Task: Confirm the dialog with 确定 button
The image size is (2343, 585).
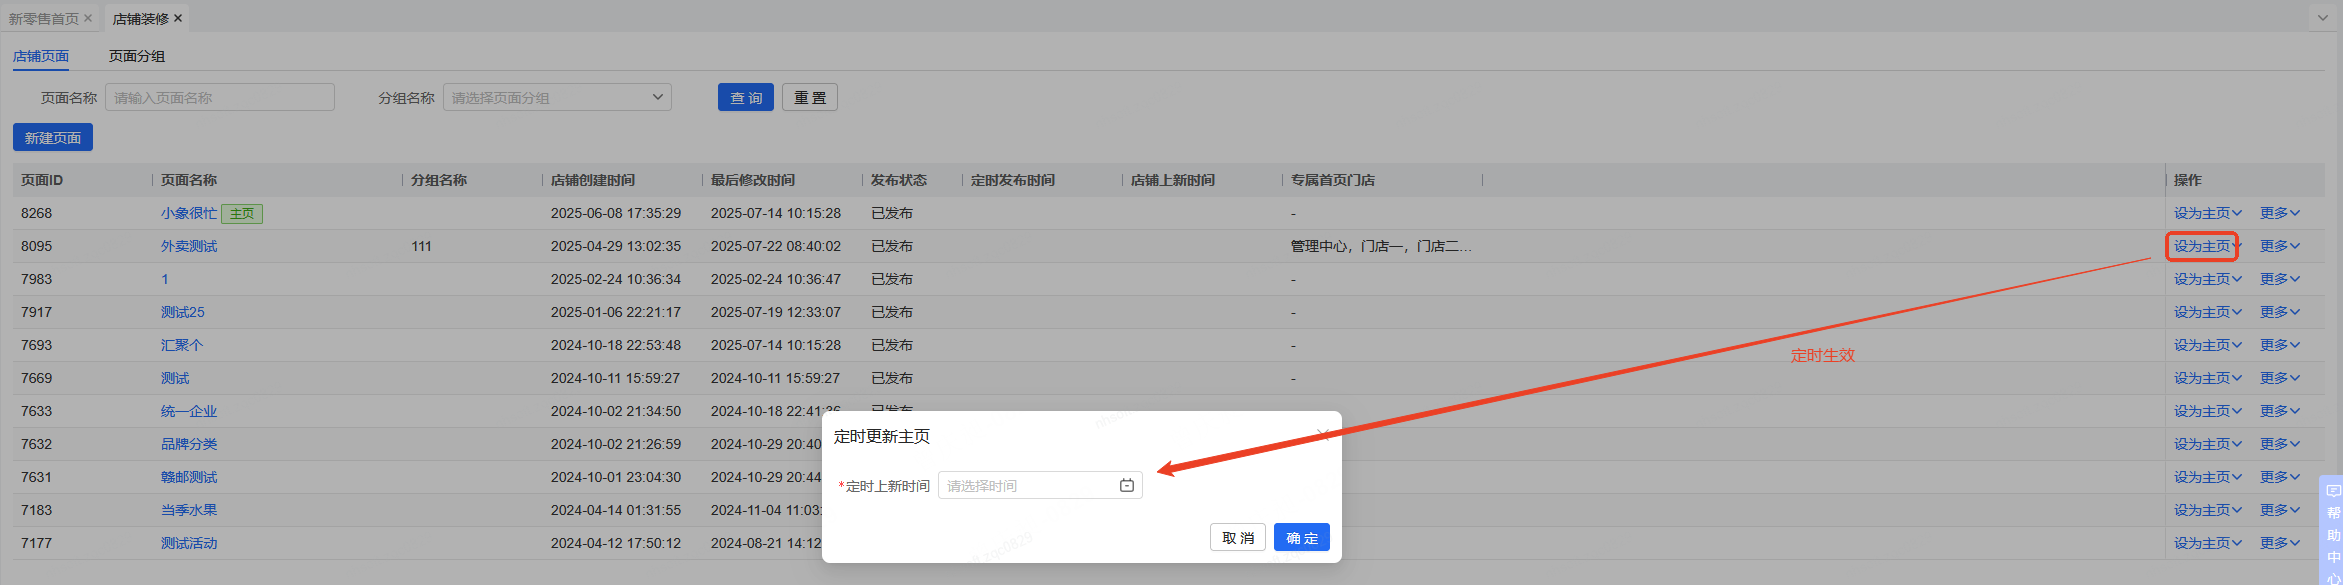Action: (x=1301, y=538)
